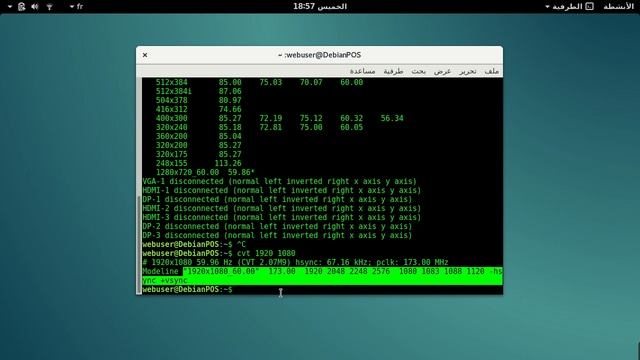640x360 pixels.
Task: Click the الأنشطة Activities button
Action: (x=618, y=6)
